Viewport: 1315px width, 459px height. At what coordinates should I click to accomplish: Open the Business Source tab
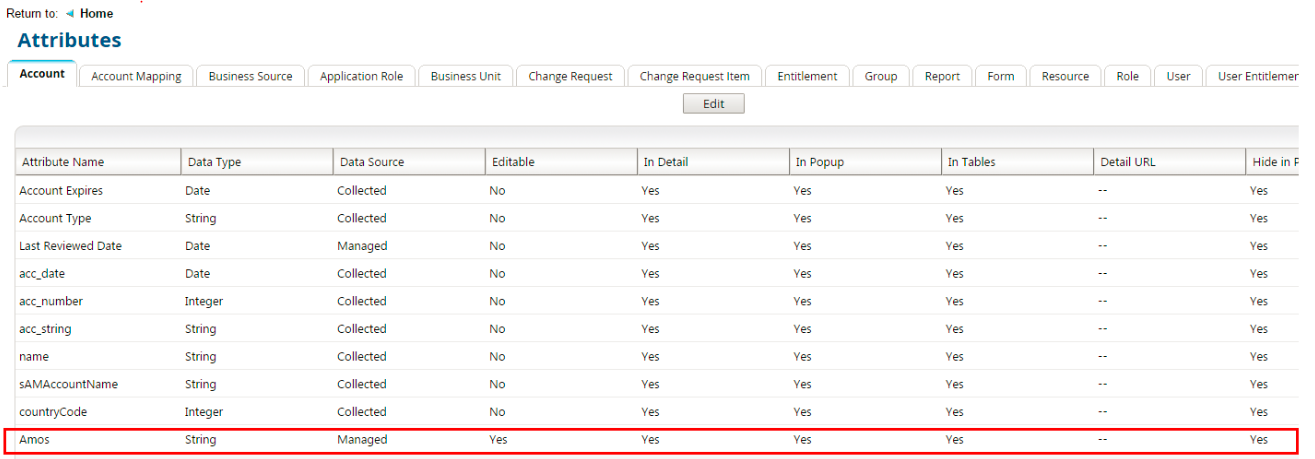click(x=250, y=76)
